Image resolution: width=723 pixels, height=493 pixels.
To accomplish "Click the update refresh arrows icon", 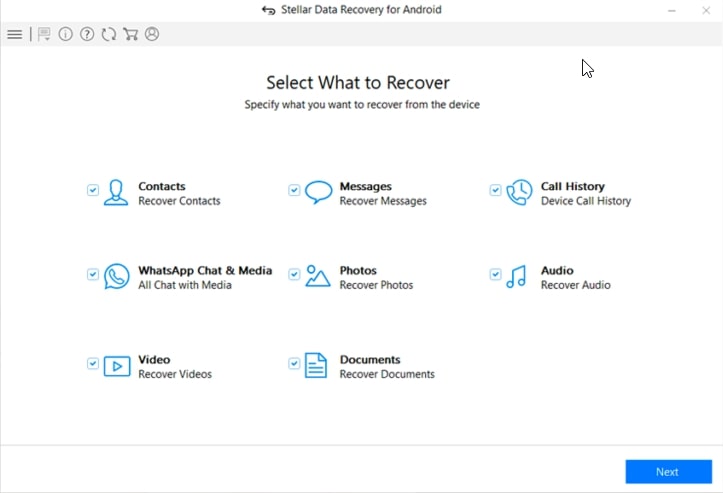I will pos(109,34).
